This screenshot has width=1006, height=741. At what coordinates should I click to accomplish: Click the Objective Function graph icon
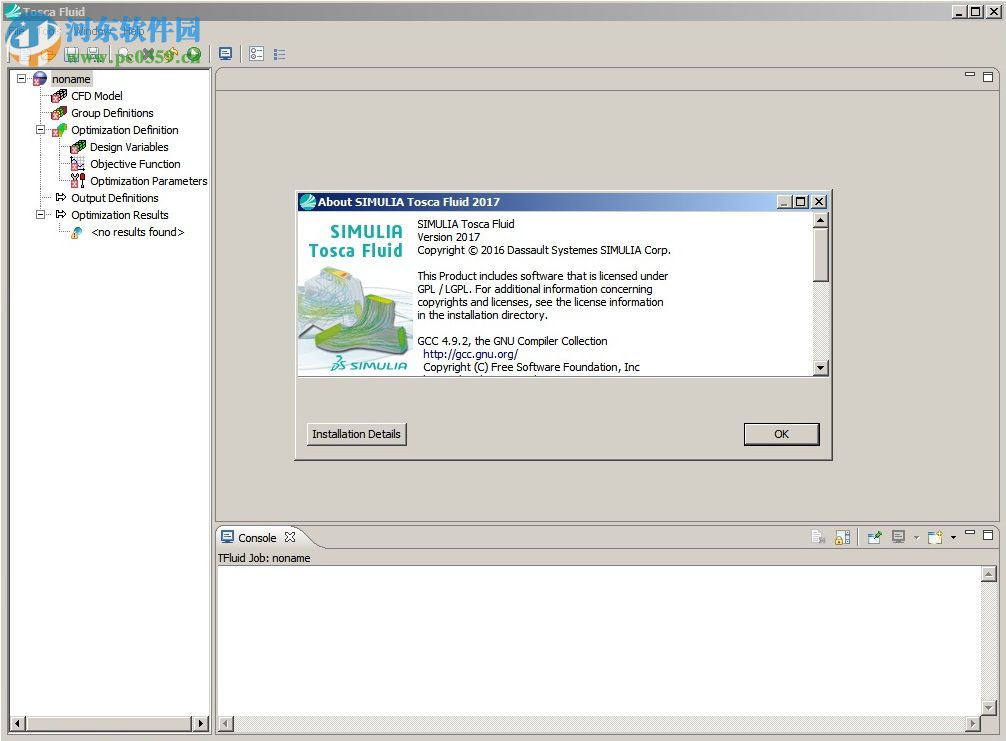(78, 164)
